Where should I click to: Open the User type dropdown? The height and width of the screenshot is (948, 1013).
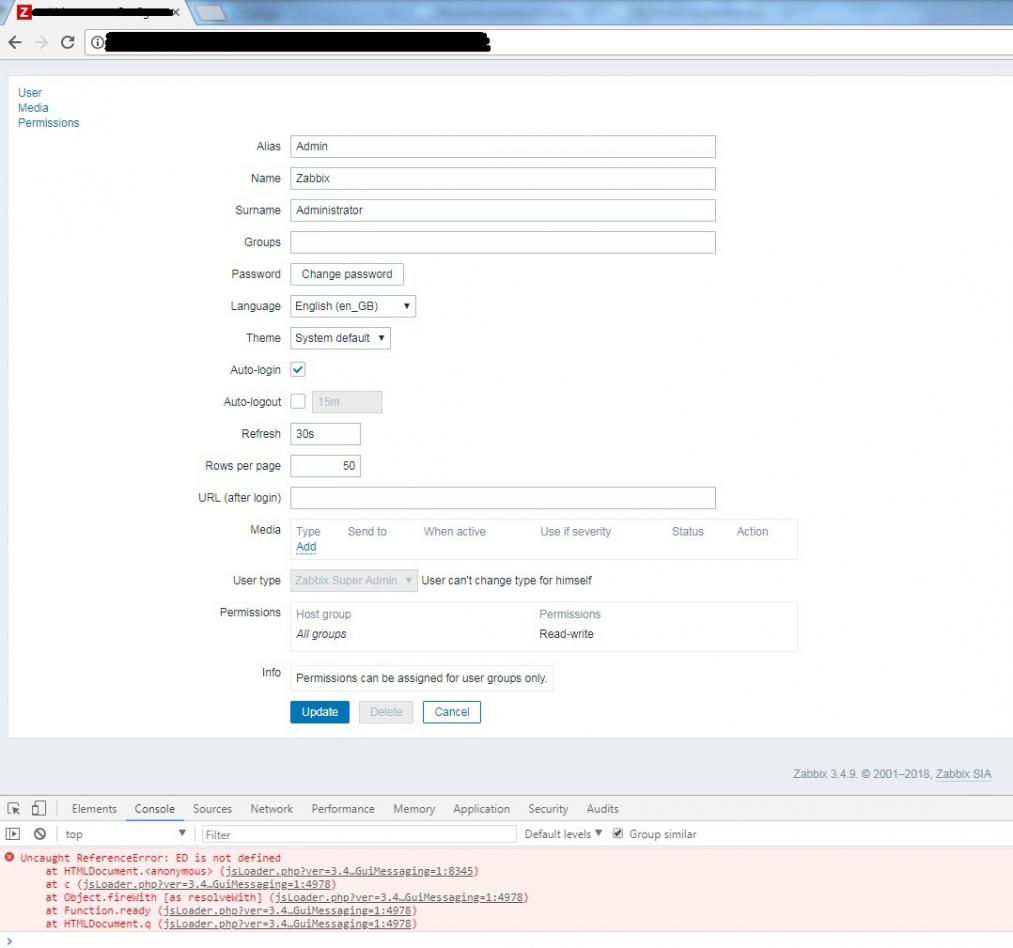[354, 580]
